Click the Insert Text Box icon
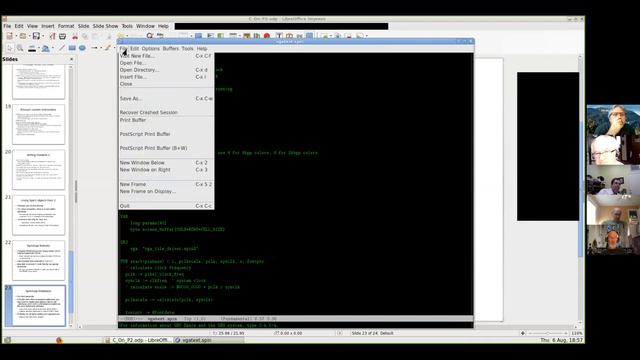Viewport: 640px width, 360px height. (279, 36)
